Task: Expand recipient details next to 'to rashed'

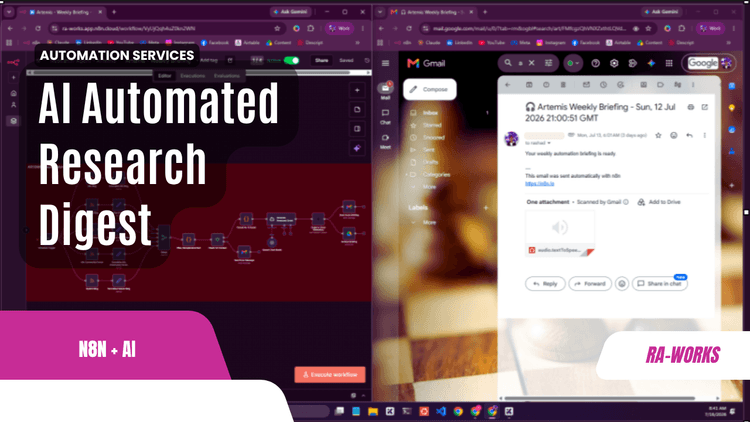Action: (x=549, y=143)
